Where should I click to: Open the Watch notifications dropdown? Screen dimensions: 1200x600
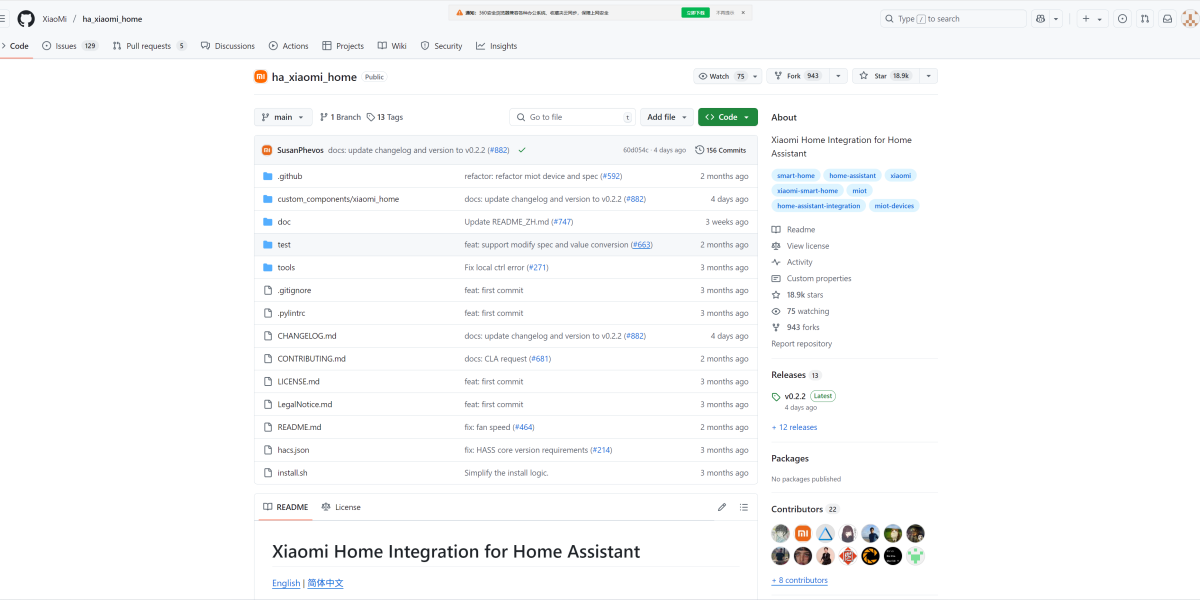pos(728,76)
